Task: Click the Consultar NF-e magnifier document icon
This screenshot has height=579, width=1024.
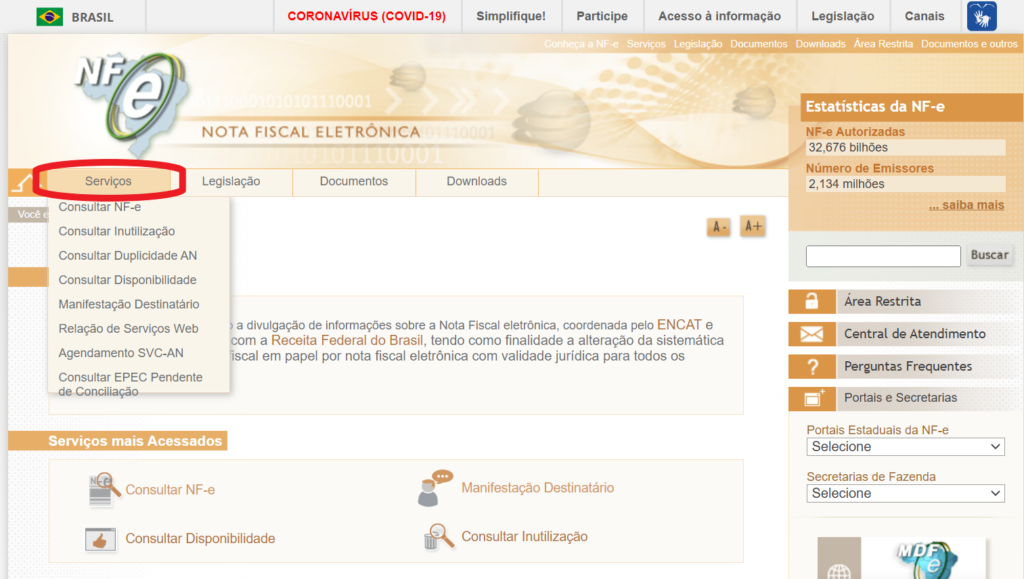Action: (x=104, y=489)
